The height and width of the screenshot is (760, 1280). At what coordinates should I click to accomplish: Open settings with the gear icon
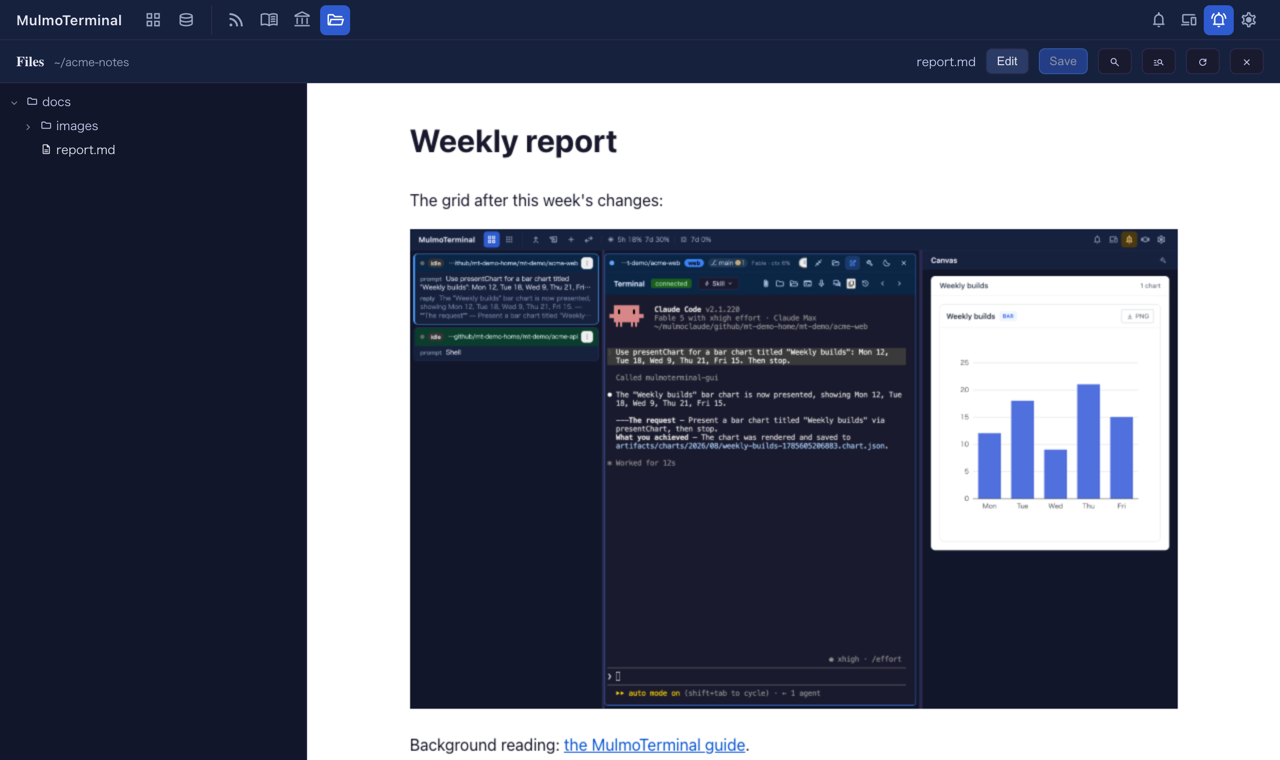tap(1249, 20)
